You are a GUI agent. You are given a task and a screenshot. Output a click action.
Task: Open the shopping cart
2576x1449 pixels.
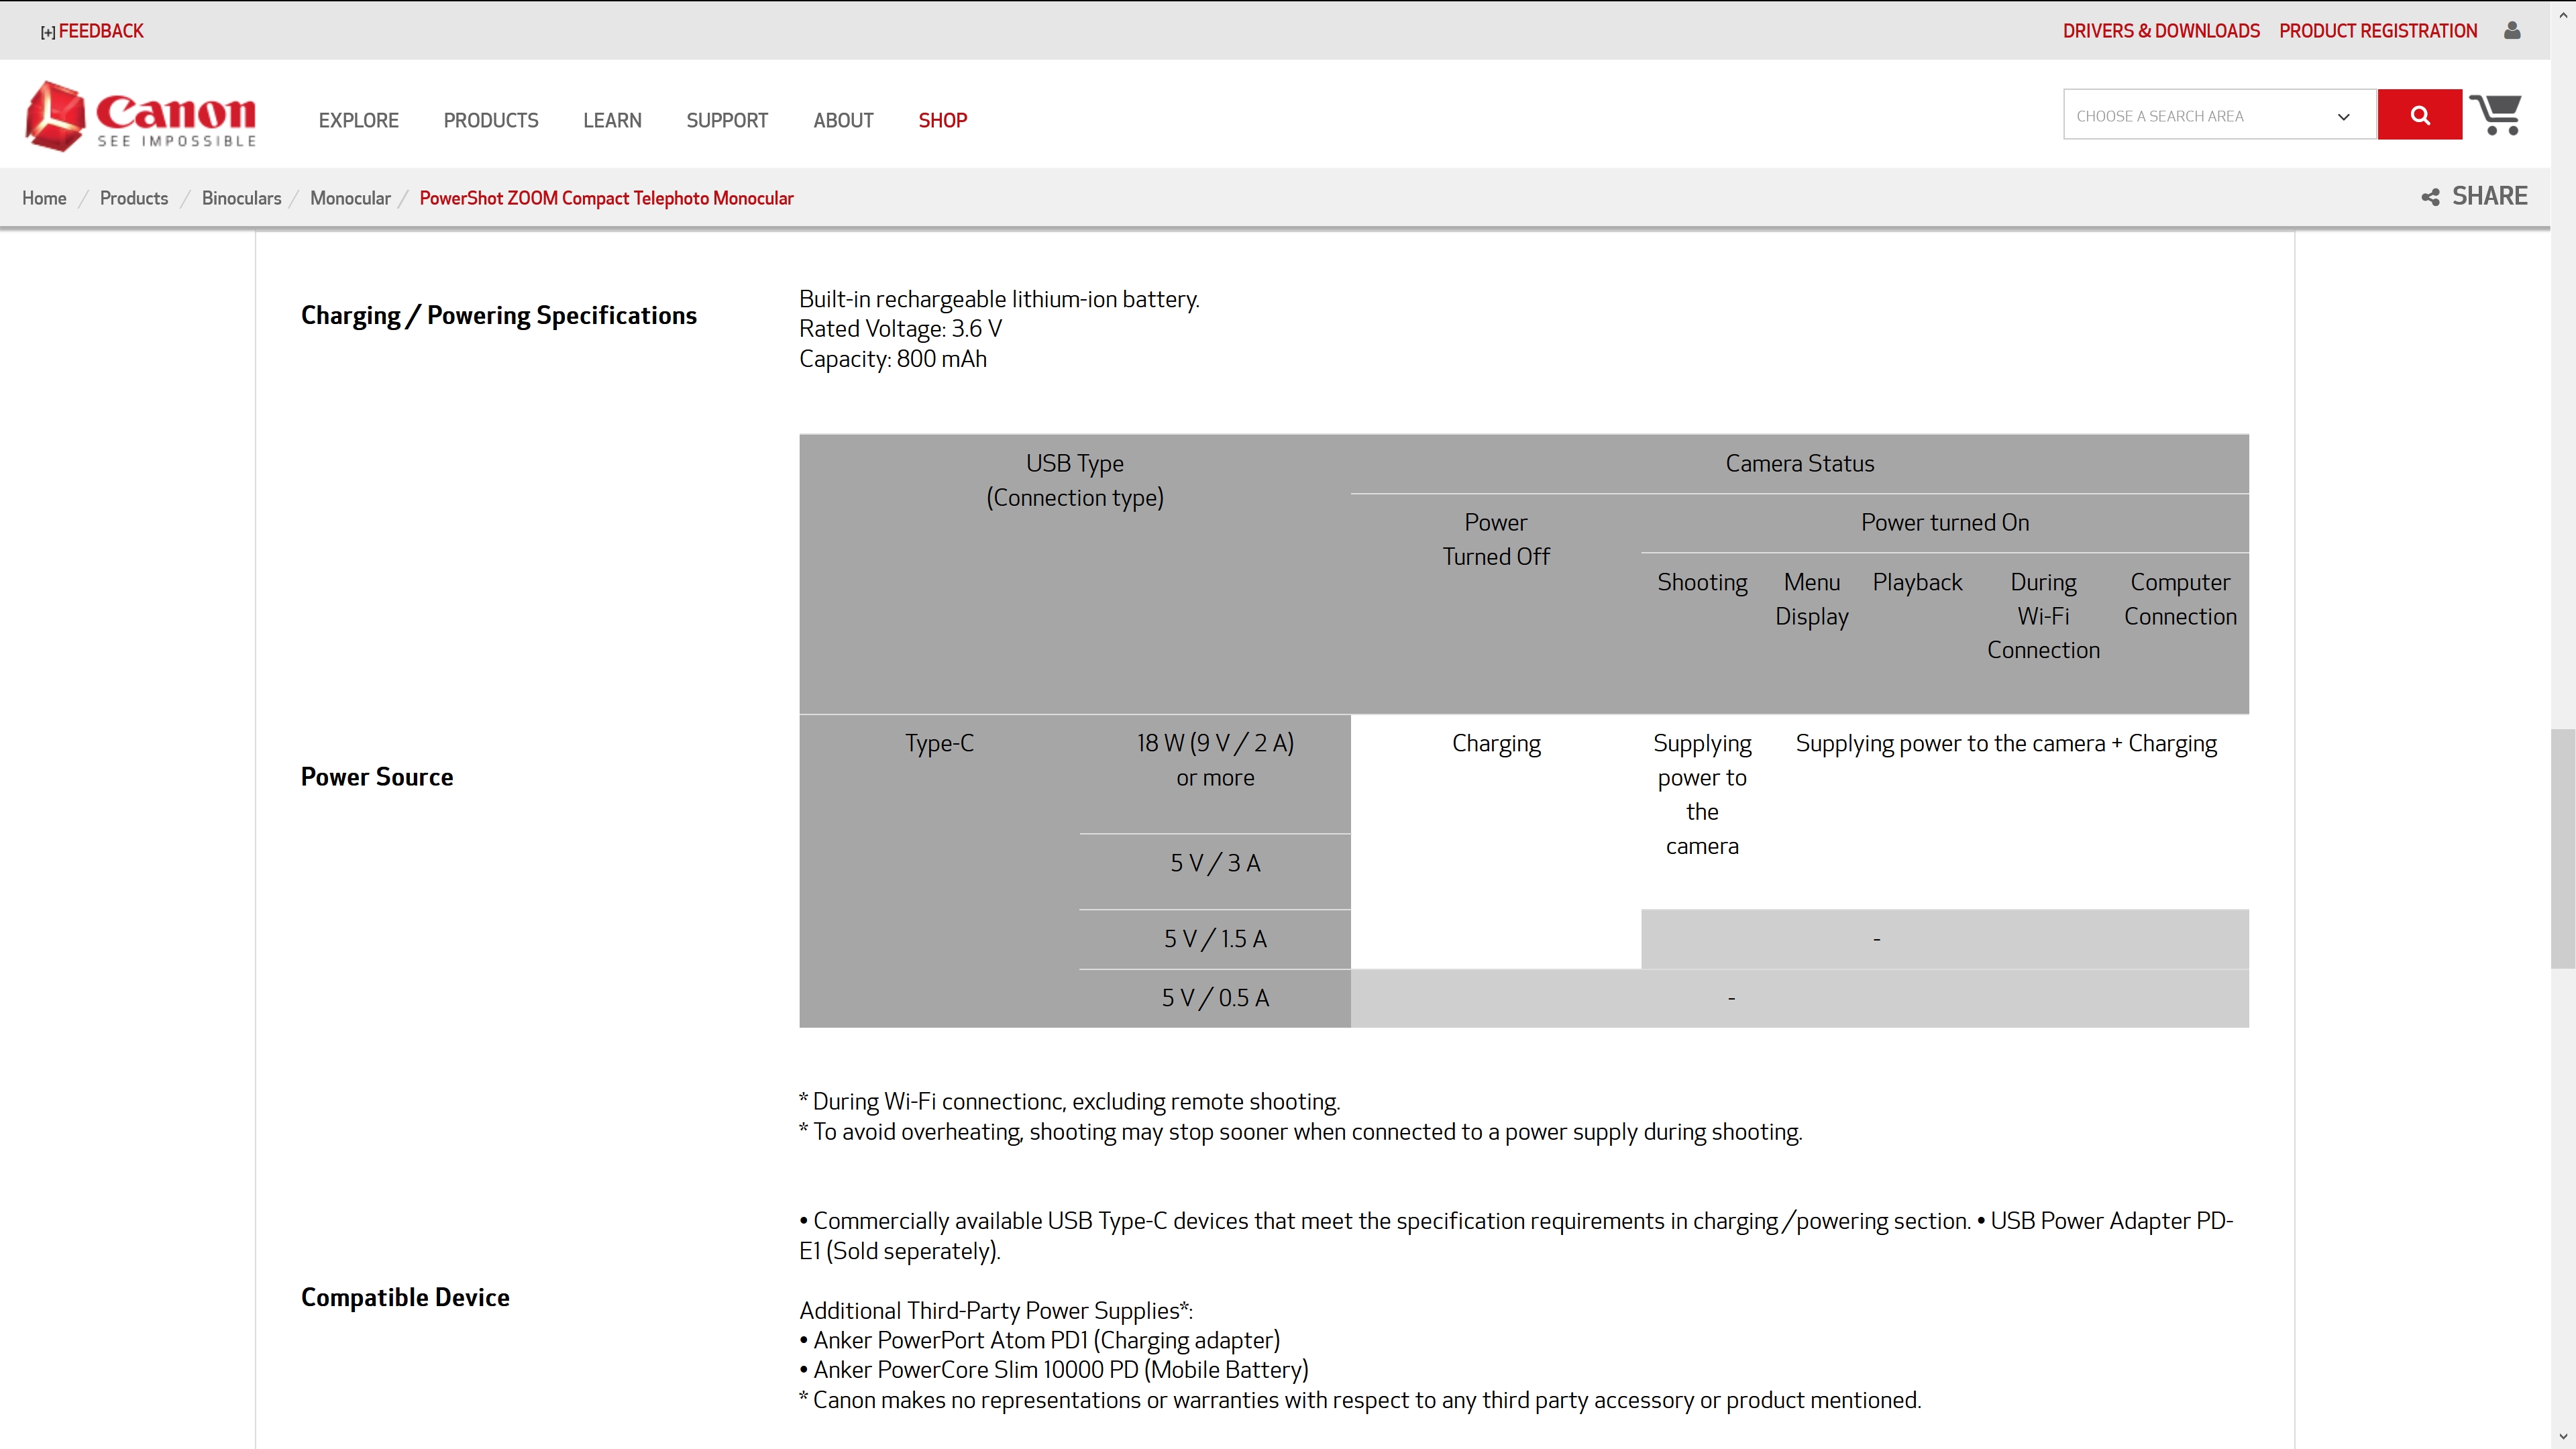2495,115
